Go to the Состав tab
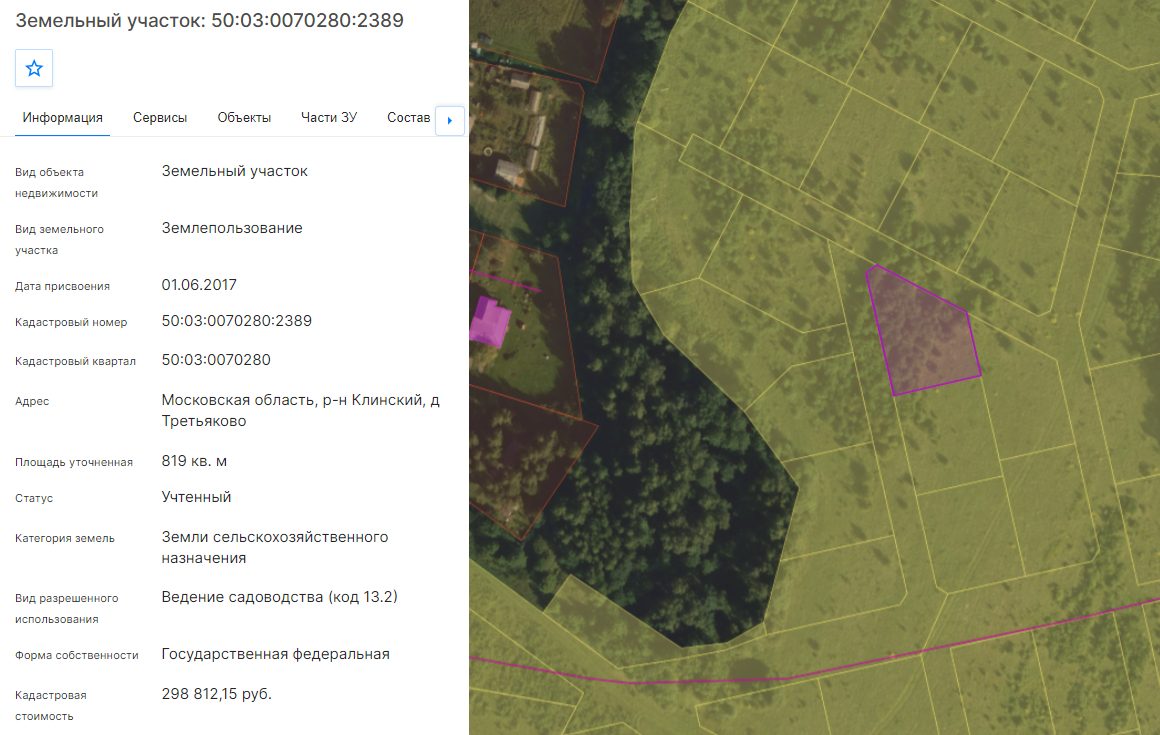The height and width of the screenshot is (735, 1160). tap(408, 118)
